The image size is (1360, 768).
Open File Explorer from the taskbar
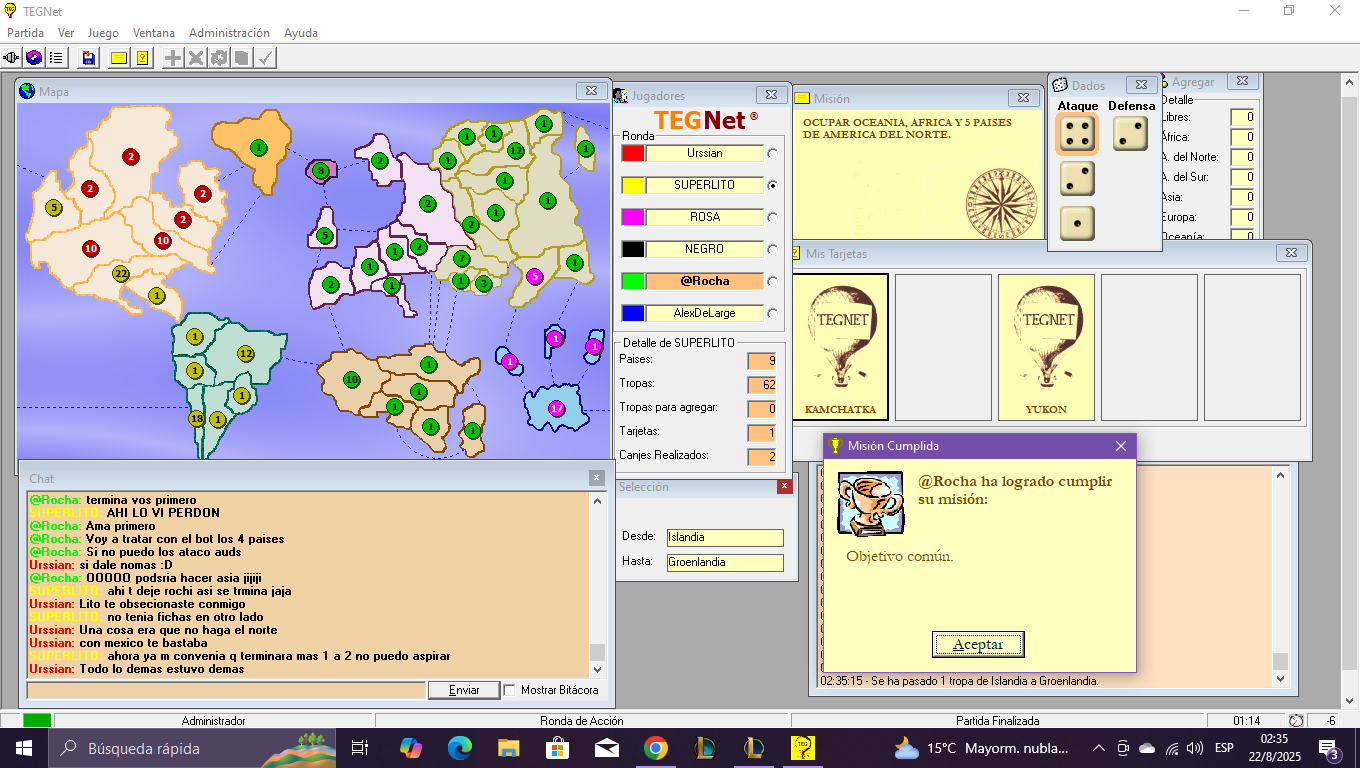click(509, 748)
